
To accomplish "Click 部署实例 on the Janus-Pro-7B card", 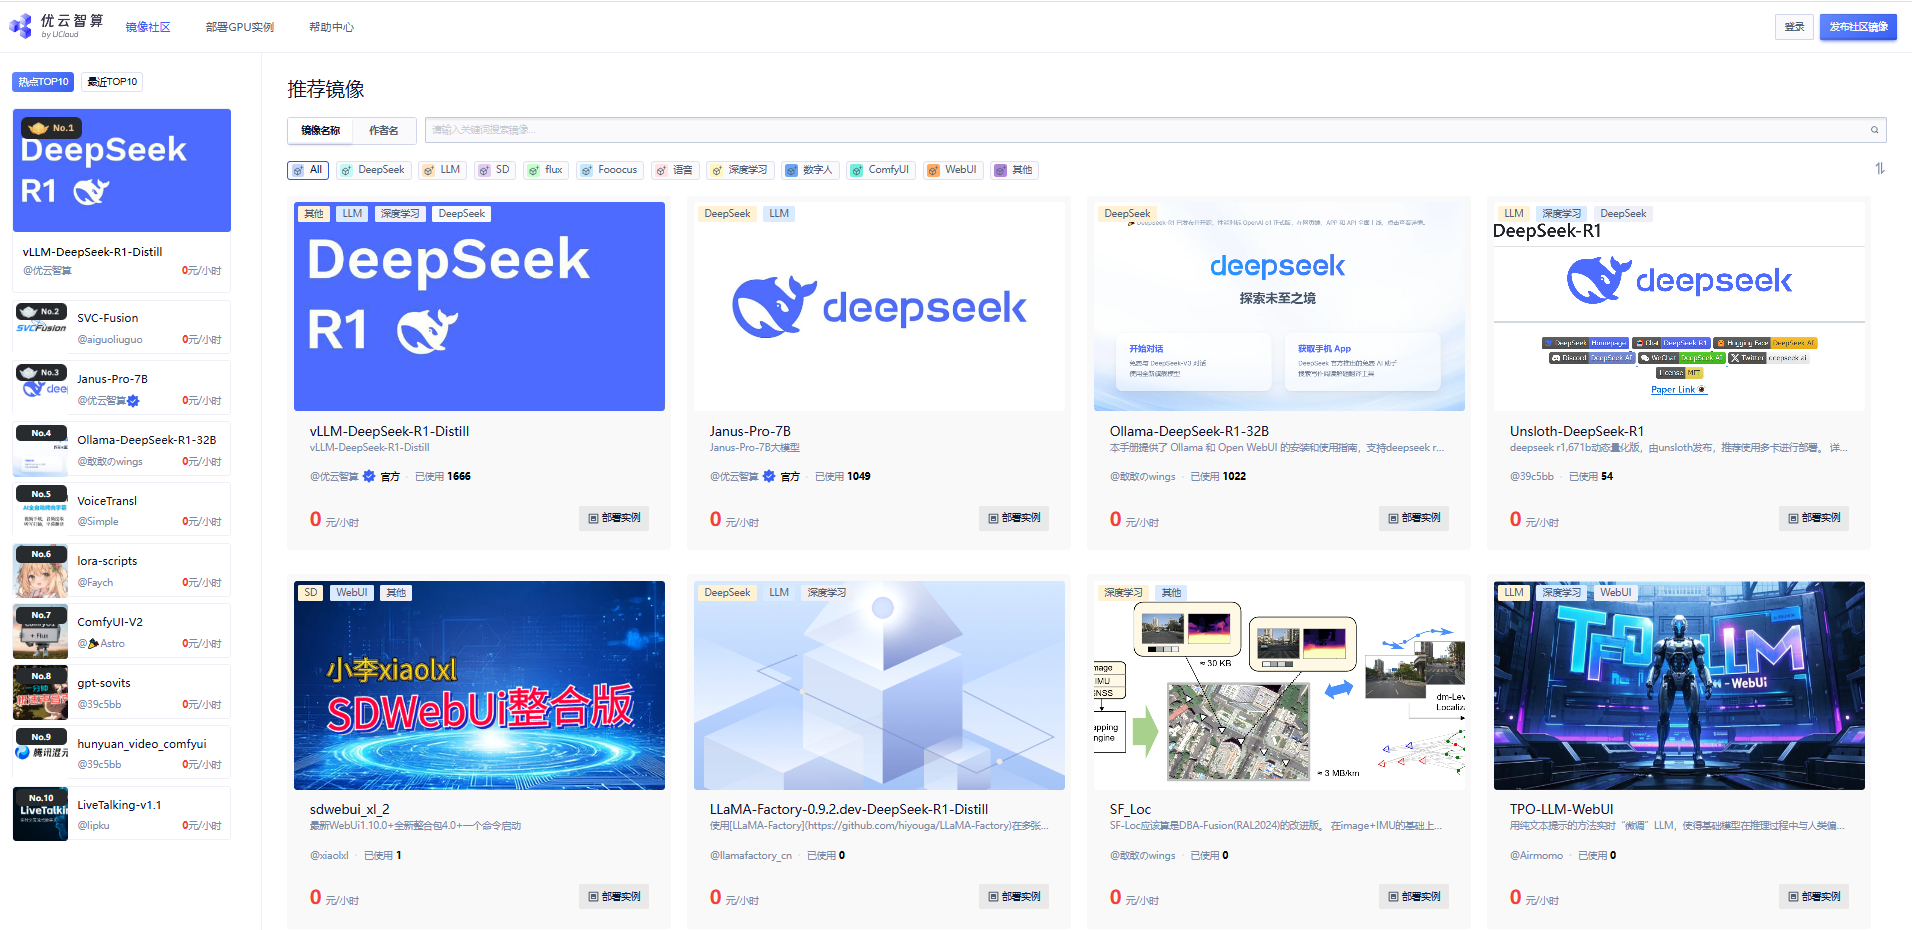I will (x=1014, y=518).
